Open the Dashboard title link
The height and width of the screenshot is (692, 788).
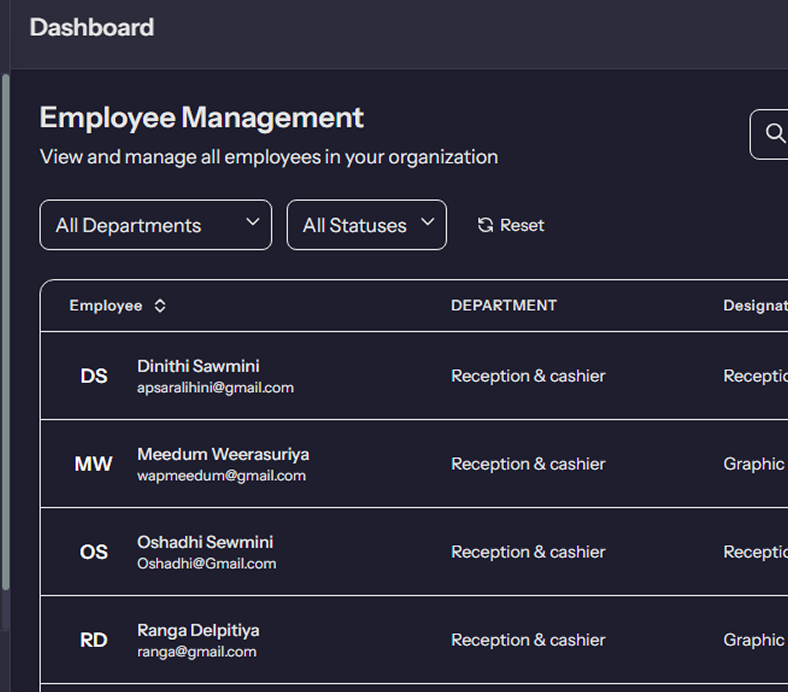(92, 27)
